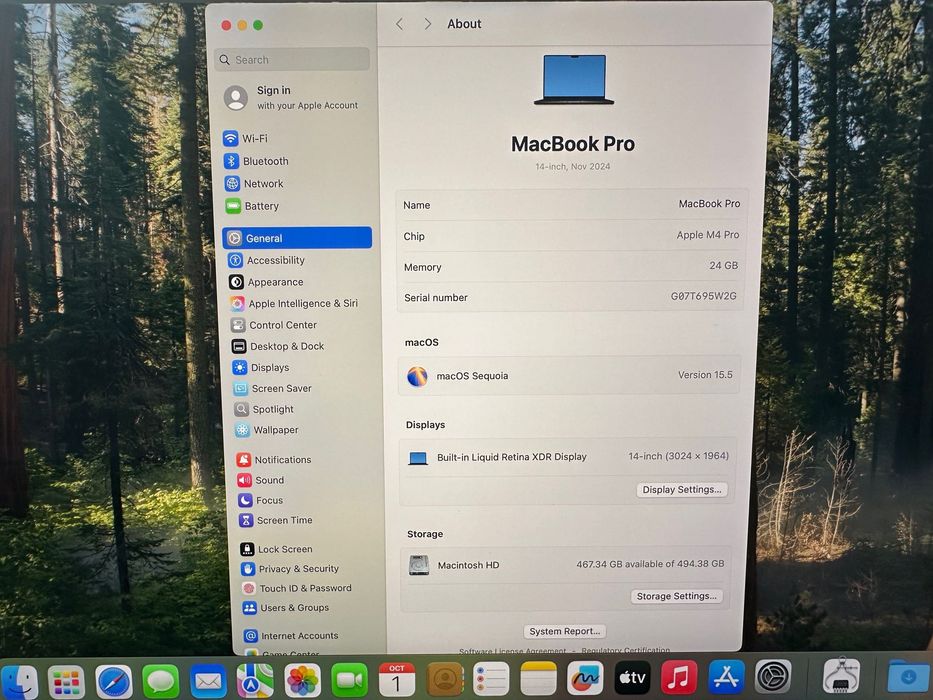Open Reminders from the Dock

491,679
